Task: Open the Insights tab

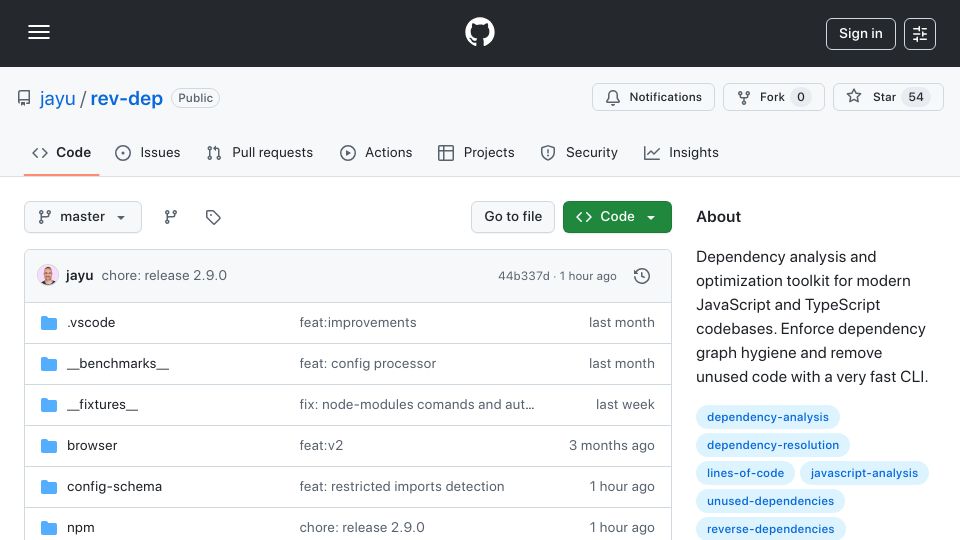Action: coord(681,152)
